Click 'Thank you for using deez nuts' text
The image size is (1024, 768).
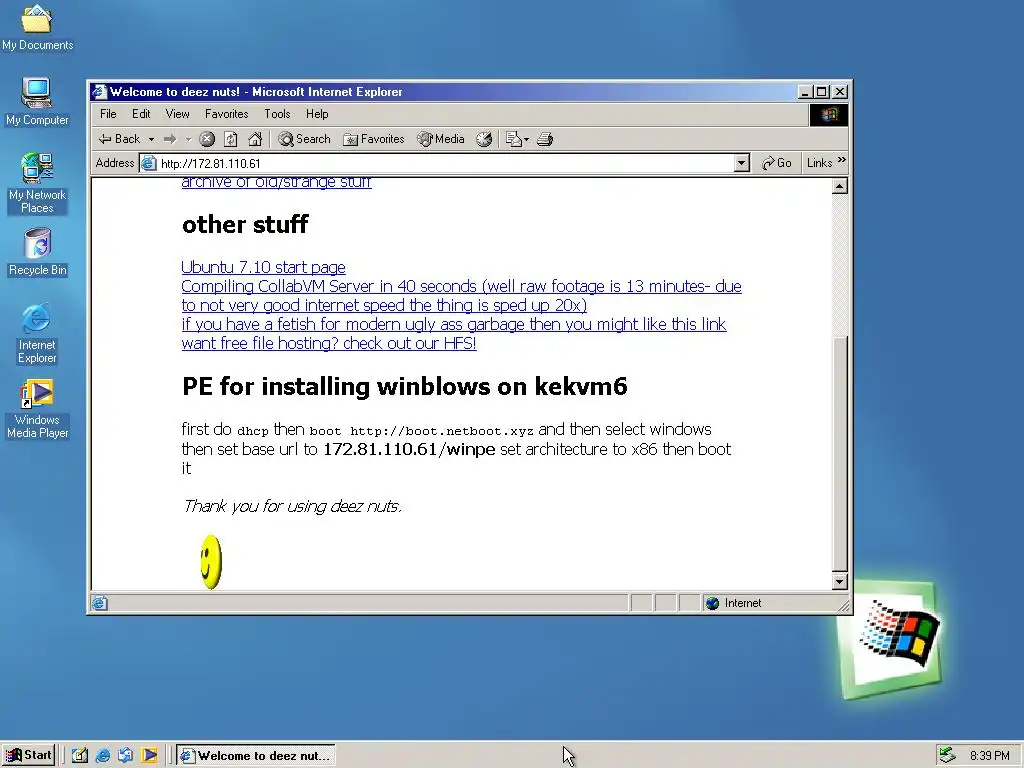[292, 506]
